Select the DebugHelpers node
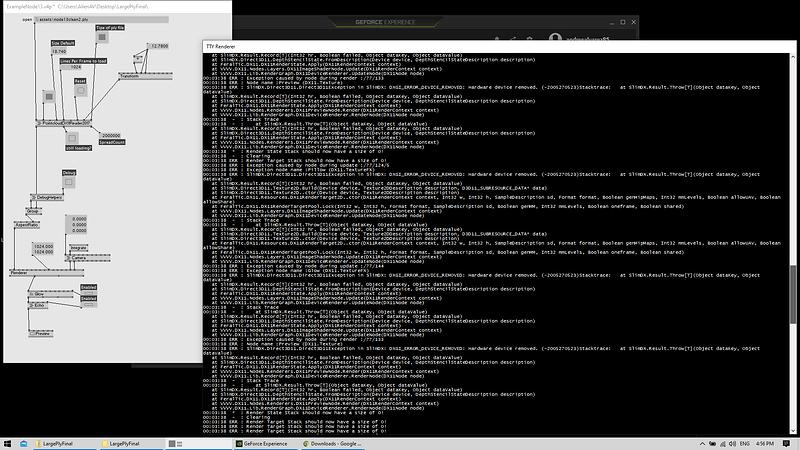 click(47, 197)
